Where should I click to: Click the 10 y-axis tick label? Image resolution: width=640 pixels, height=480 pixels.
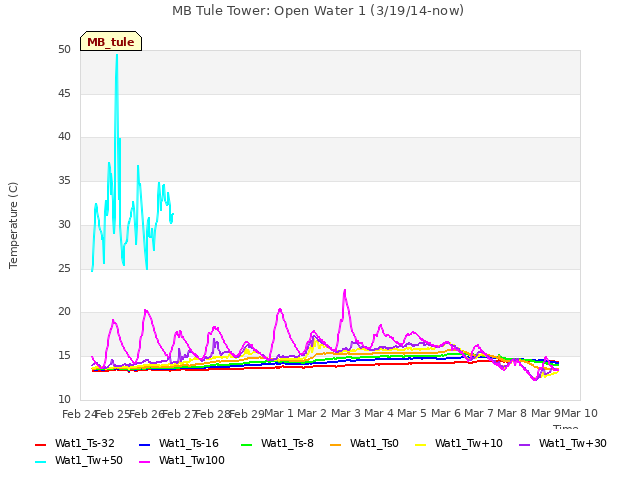[x=64, y=399]
